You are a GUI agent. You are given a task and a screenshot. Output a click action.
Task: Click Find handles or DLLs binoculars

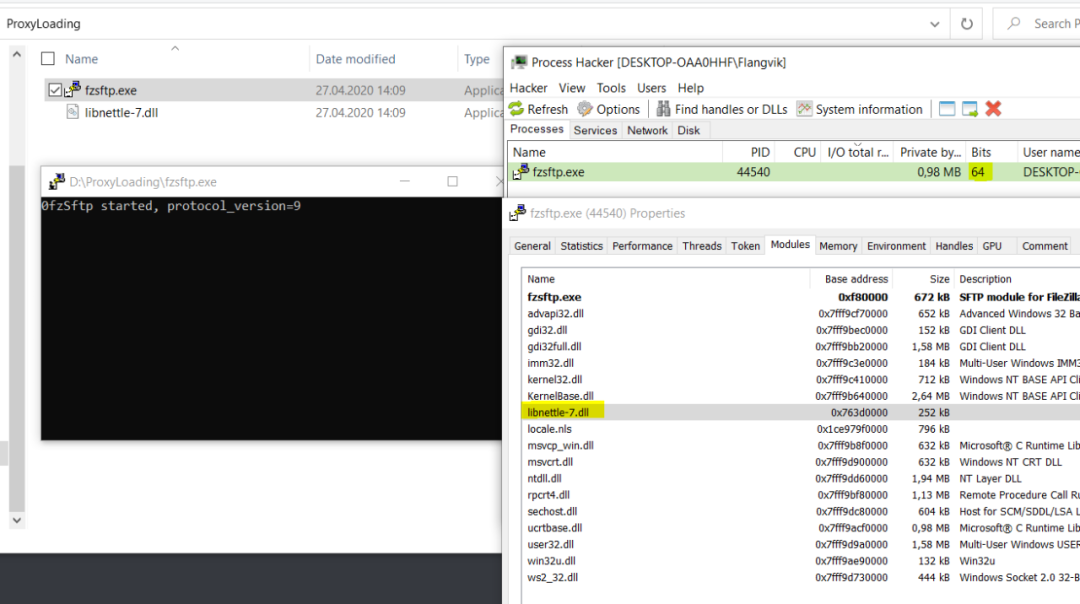coord(663,109)
